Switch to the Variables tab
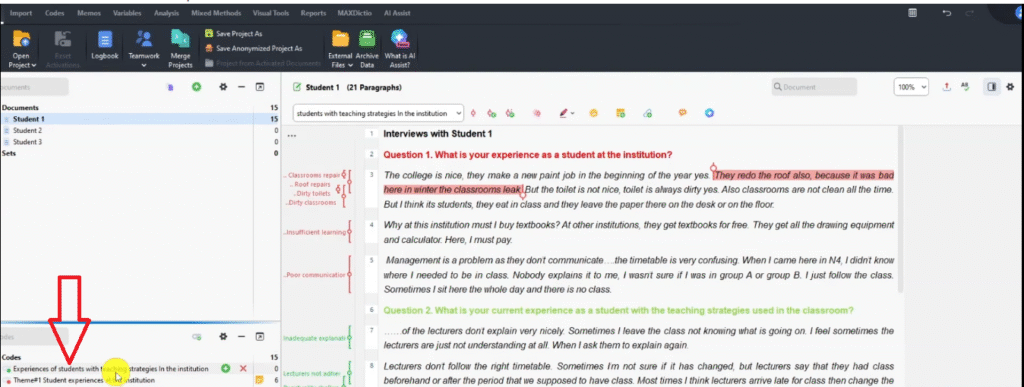Image resolution: width=1024 pixels, height=387 pixels. pos(127,13)
